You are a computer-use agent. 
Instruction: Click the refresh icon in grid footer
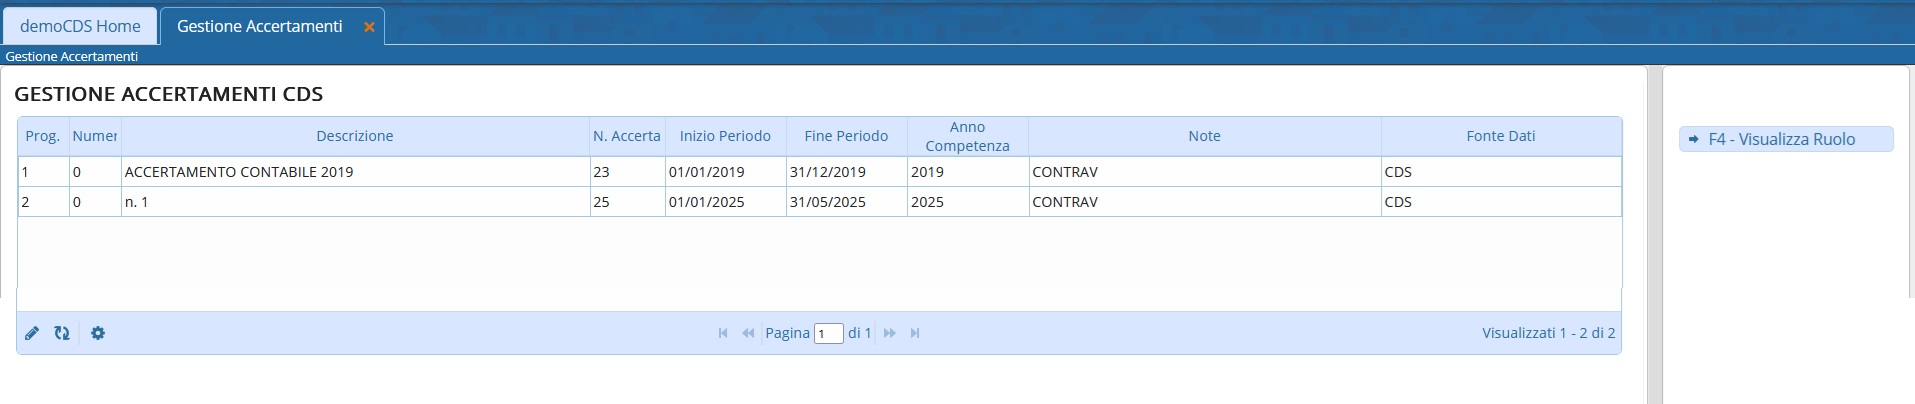pyautogui.click(x=62, y=333)
